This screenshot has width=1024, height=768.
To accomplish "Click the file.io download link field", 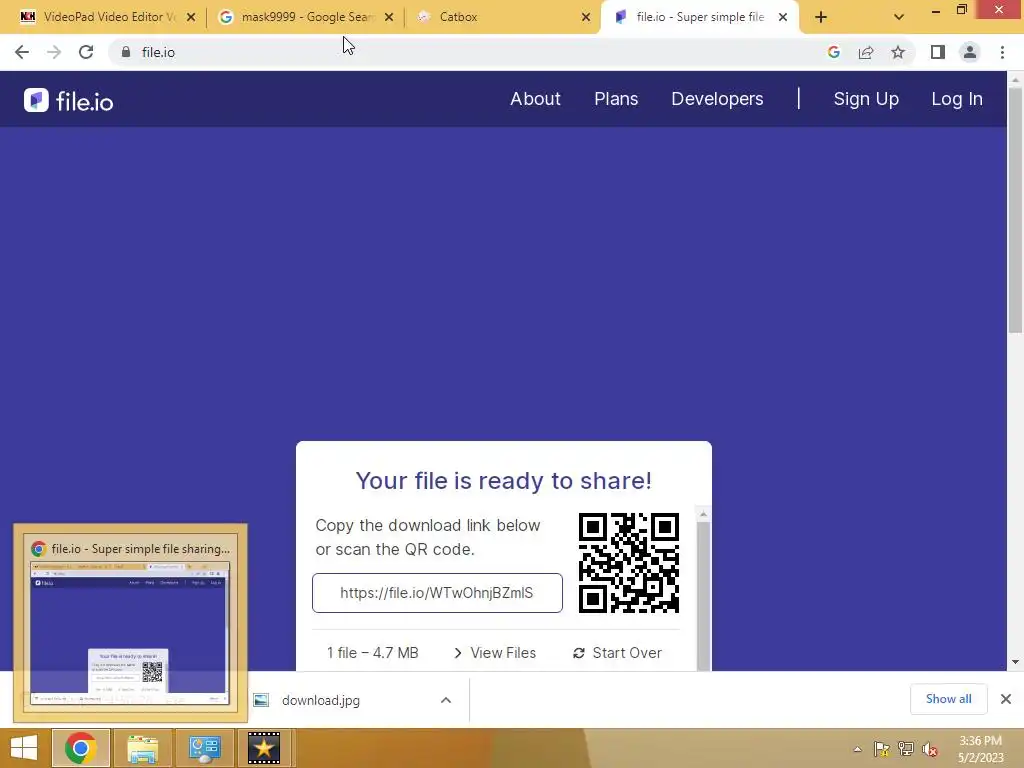I will pos(437,593).
